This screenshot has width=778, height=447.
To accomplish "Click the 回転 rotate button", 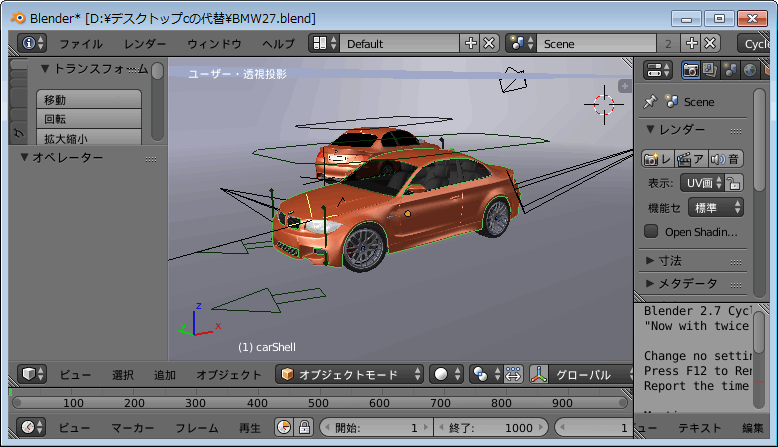I will (x=89, y=119).
